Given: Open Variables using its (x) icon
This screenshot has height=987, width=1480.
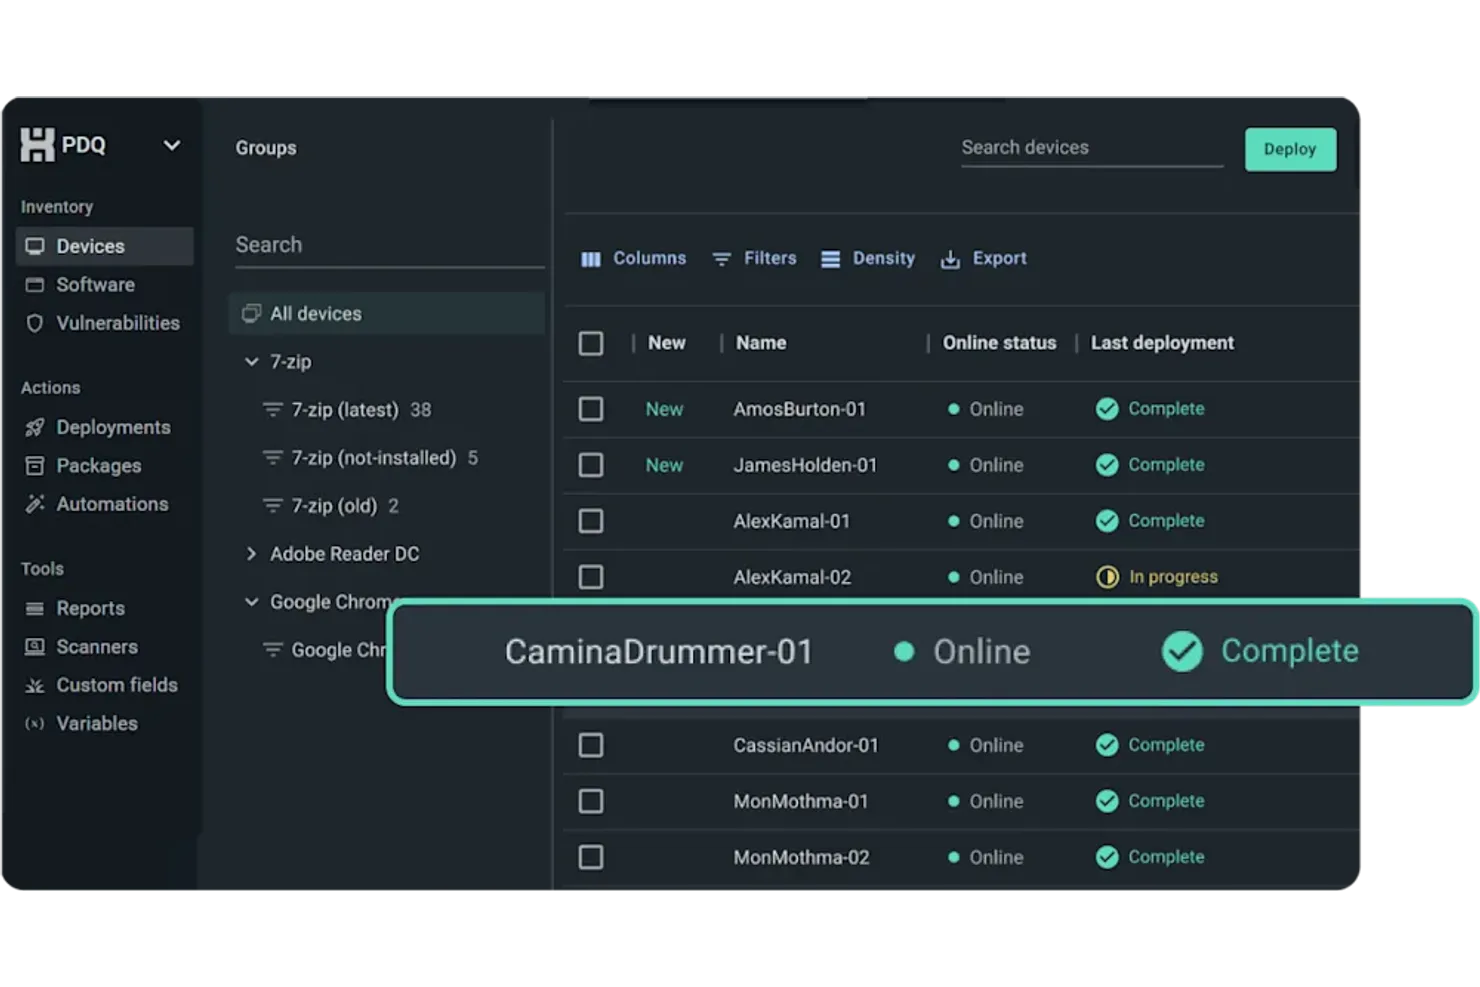Looking at the screenshot, I should tap(33, 723).
